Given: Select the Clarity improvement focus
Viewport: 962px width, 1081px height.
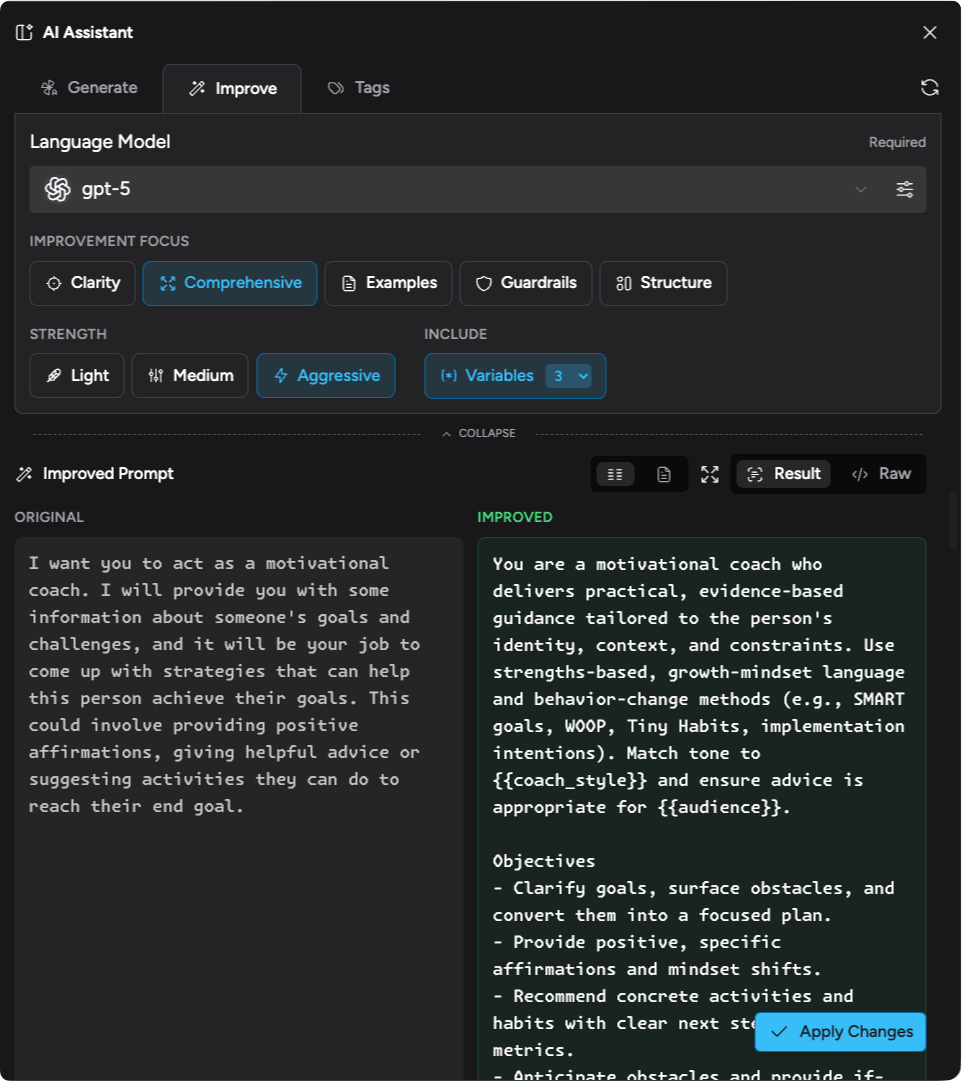Looking at the screenshot, I should pos(83,283).
